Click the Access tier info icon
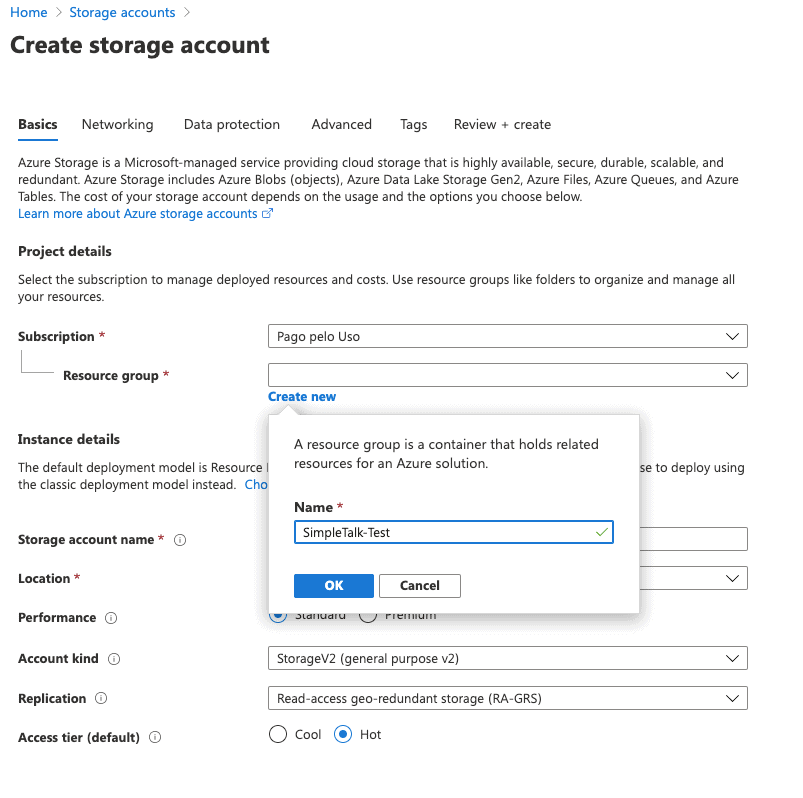Image resolution: width=803 pixels, height=798 pixels. [155, 738]
